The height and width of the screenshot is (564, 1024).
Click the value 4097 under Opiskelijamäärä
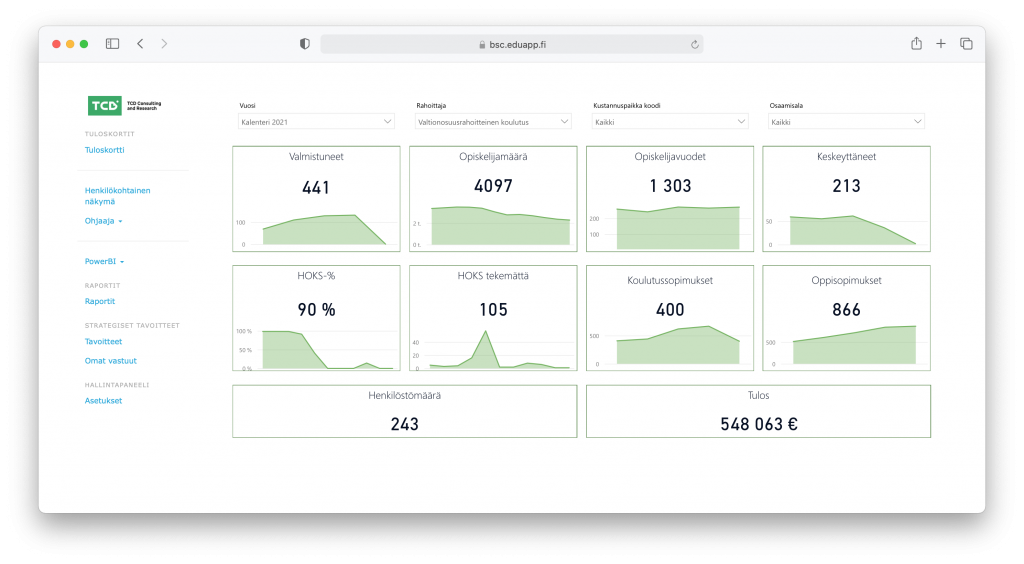tap(493, 186)
